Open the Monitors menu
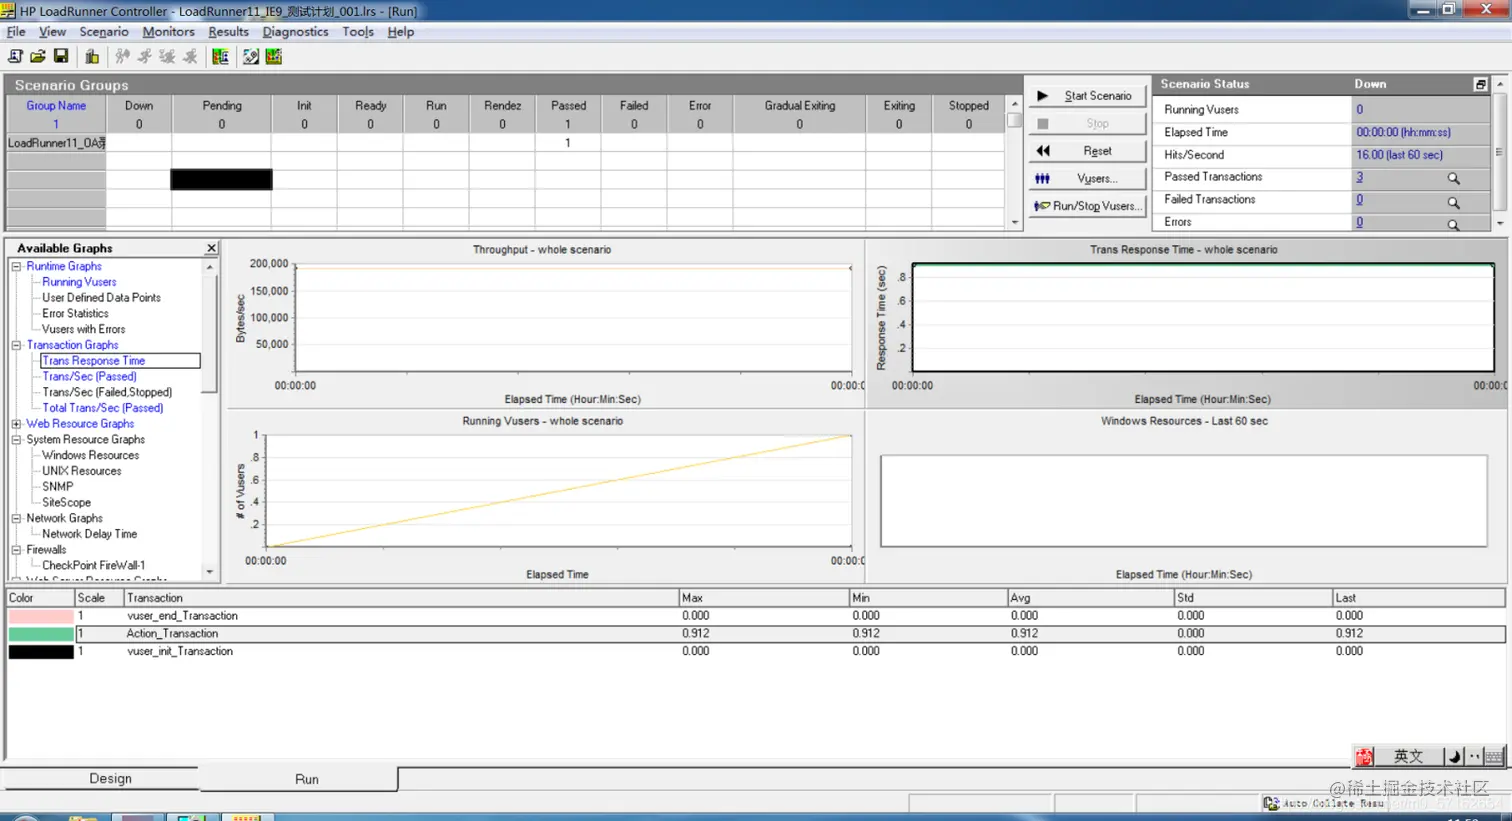Image resolution: width=1512 pixels, height=821 pixels. click(168, 32)
